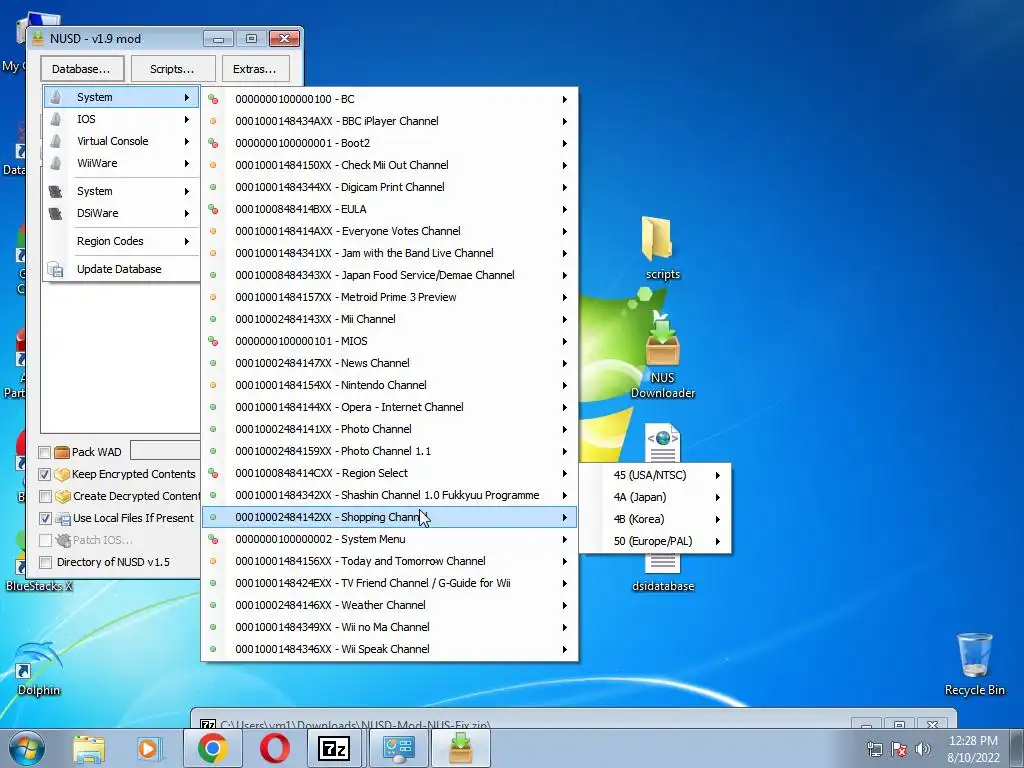
Task: Click the submenu arrow for News Channel
Action: pos(564,363)
